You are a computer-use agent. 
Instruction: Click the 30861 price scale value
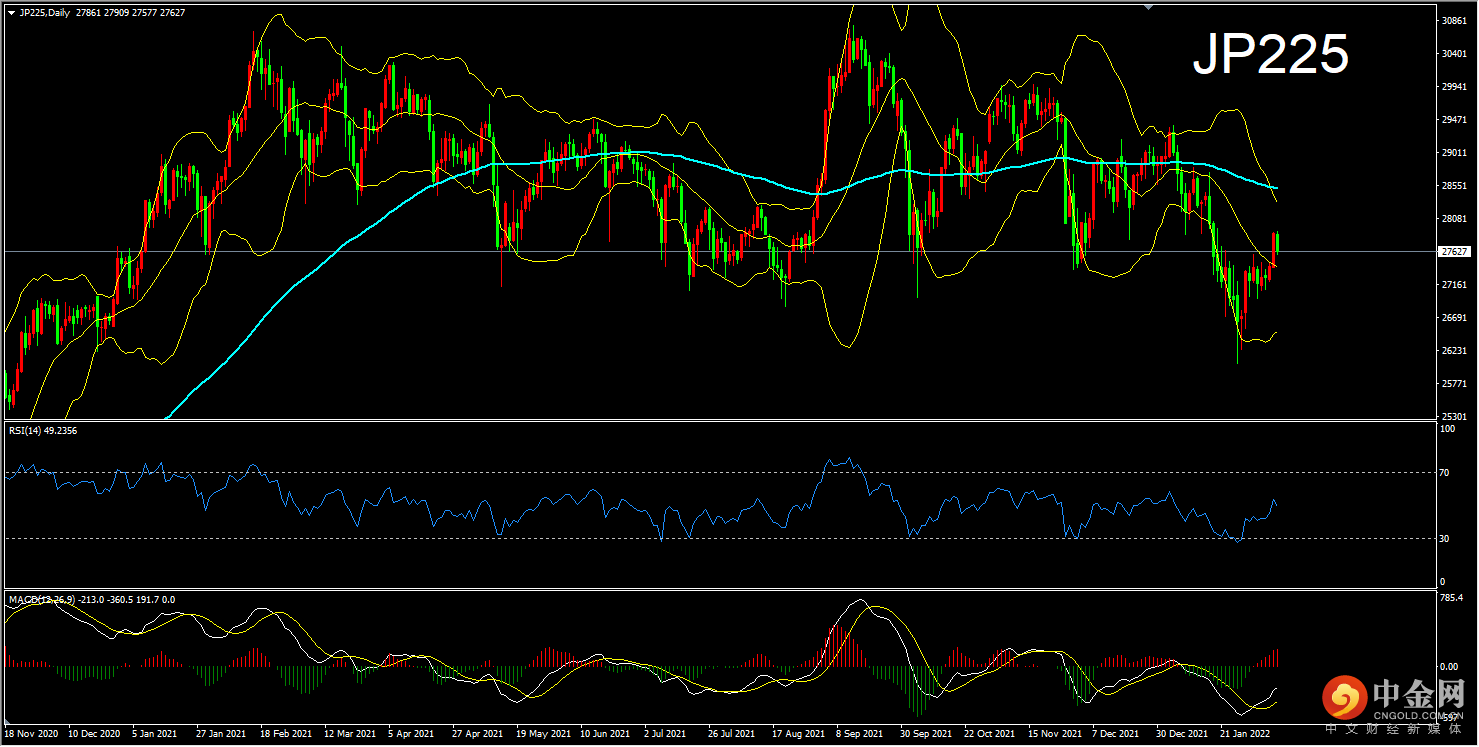[x=1455, y=20]
